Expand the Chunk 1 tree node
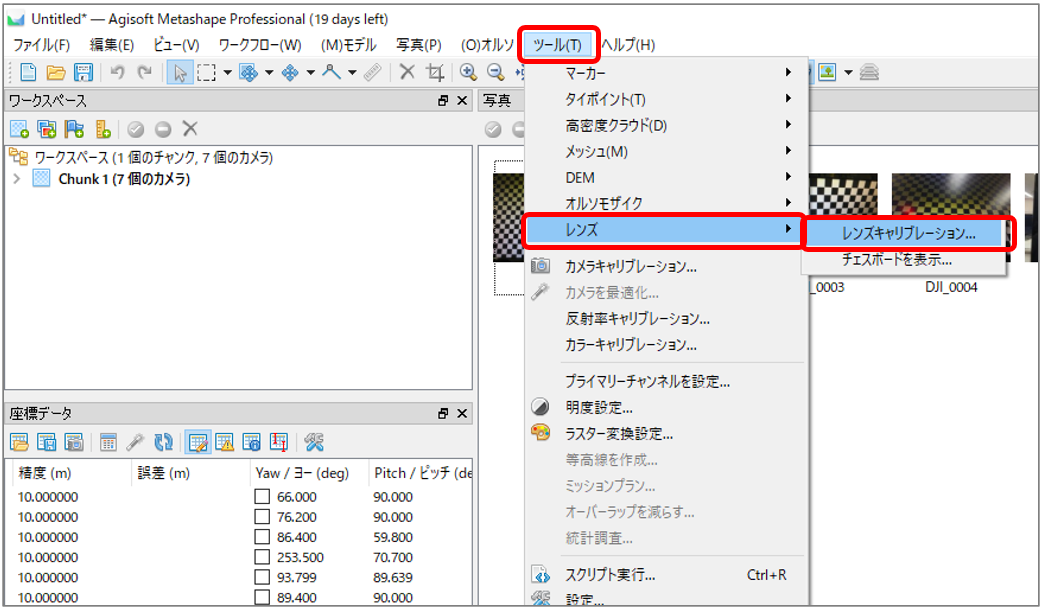Image resolution: width=1042 pixels, height=609 pixels. pos(17,179)
